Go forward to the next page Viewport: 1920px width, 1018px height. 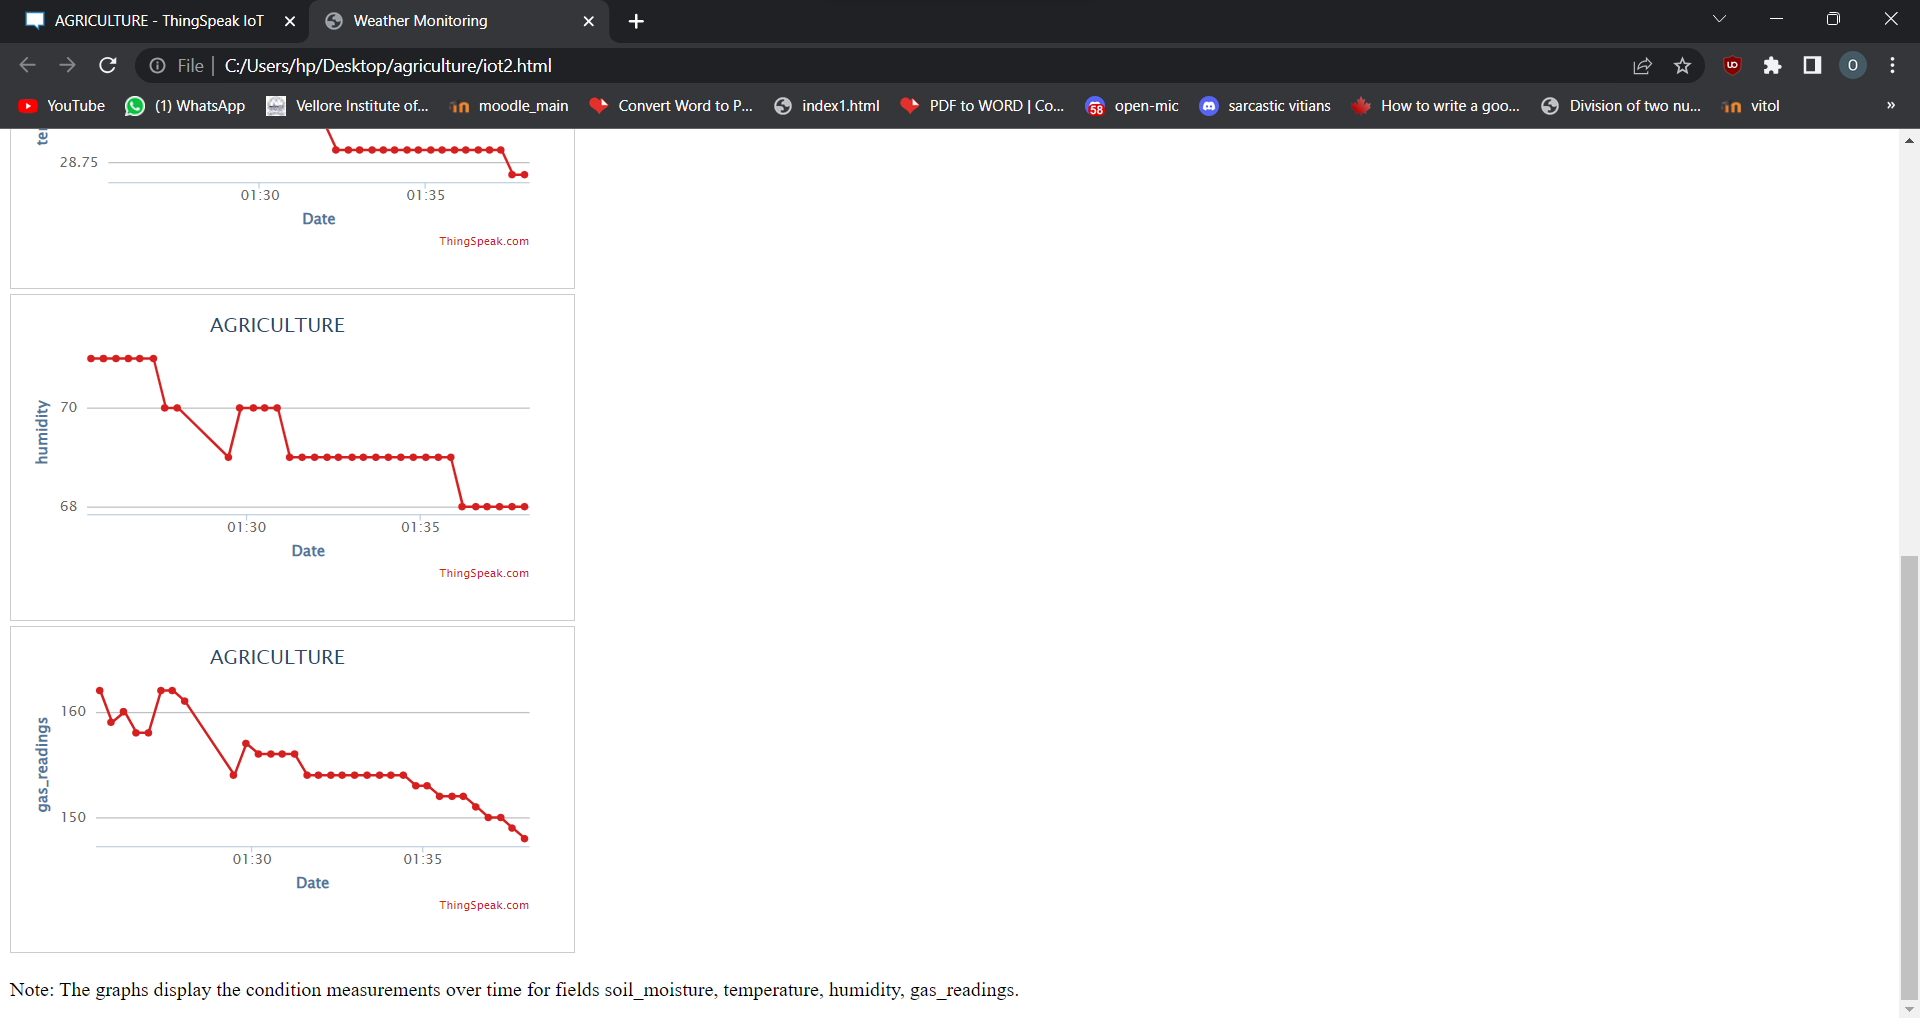(x=67, y=65)
